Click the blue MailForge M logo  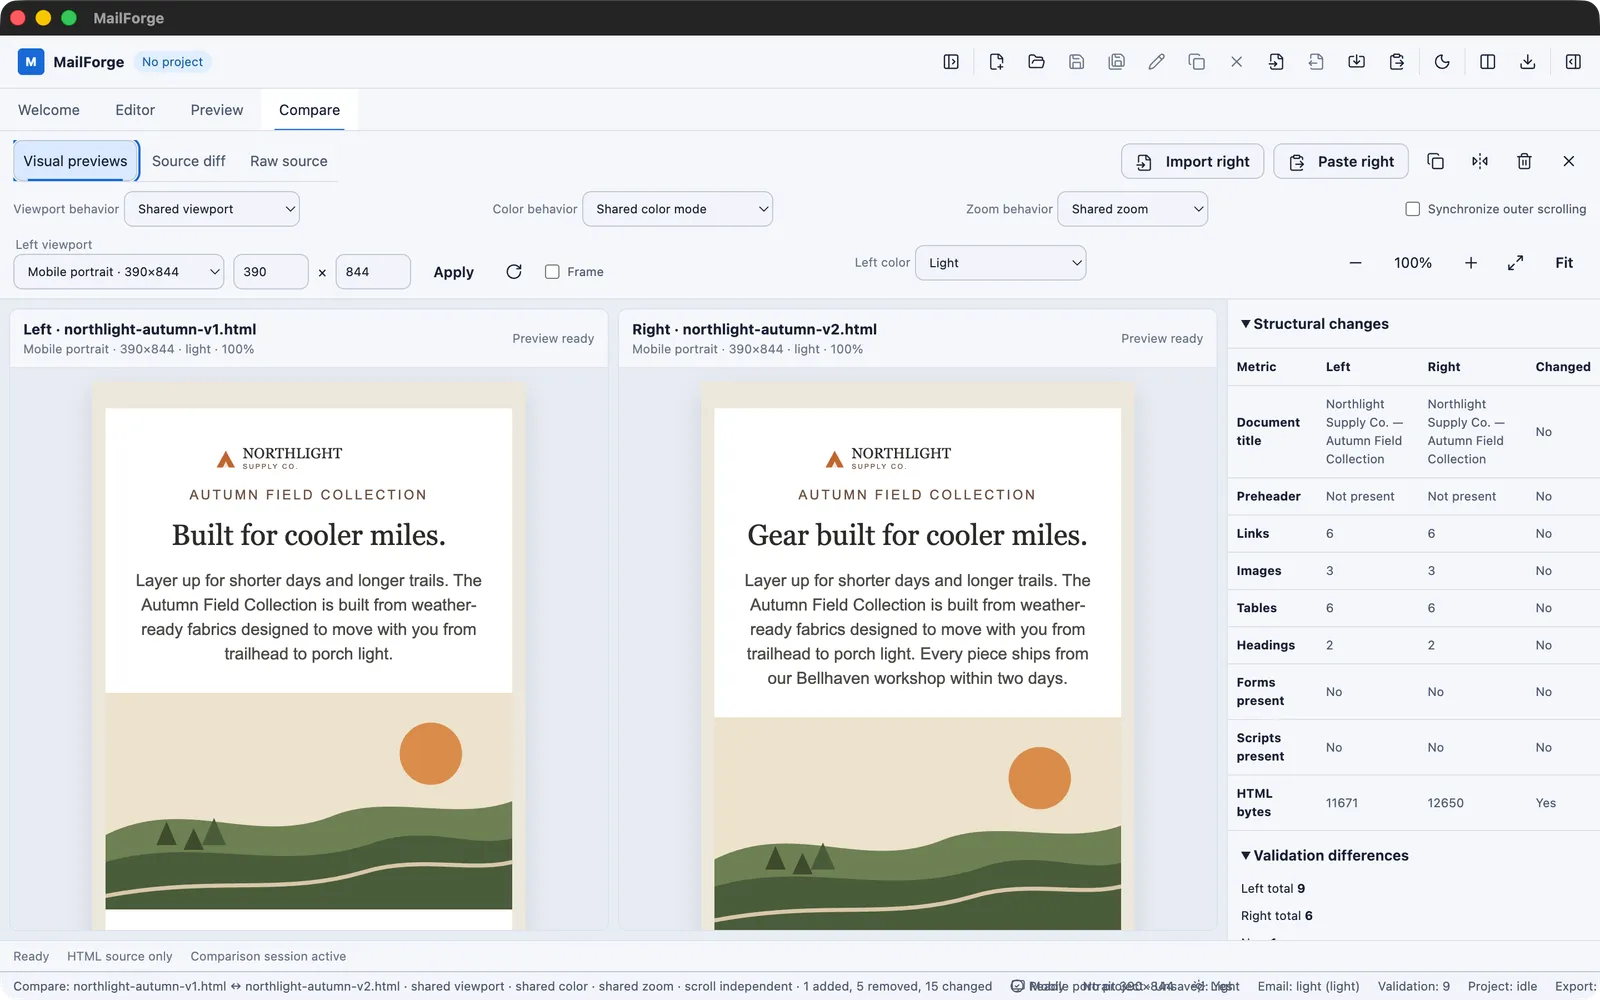31,62
